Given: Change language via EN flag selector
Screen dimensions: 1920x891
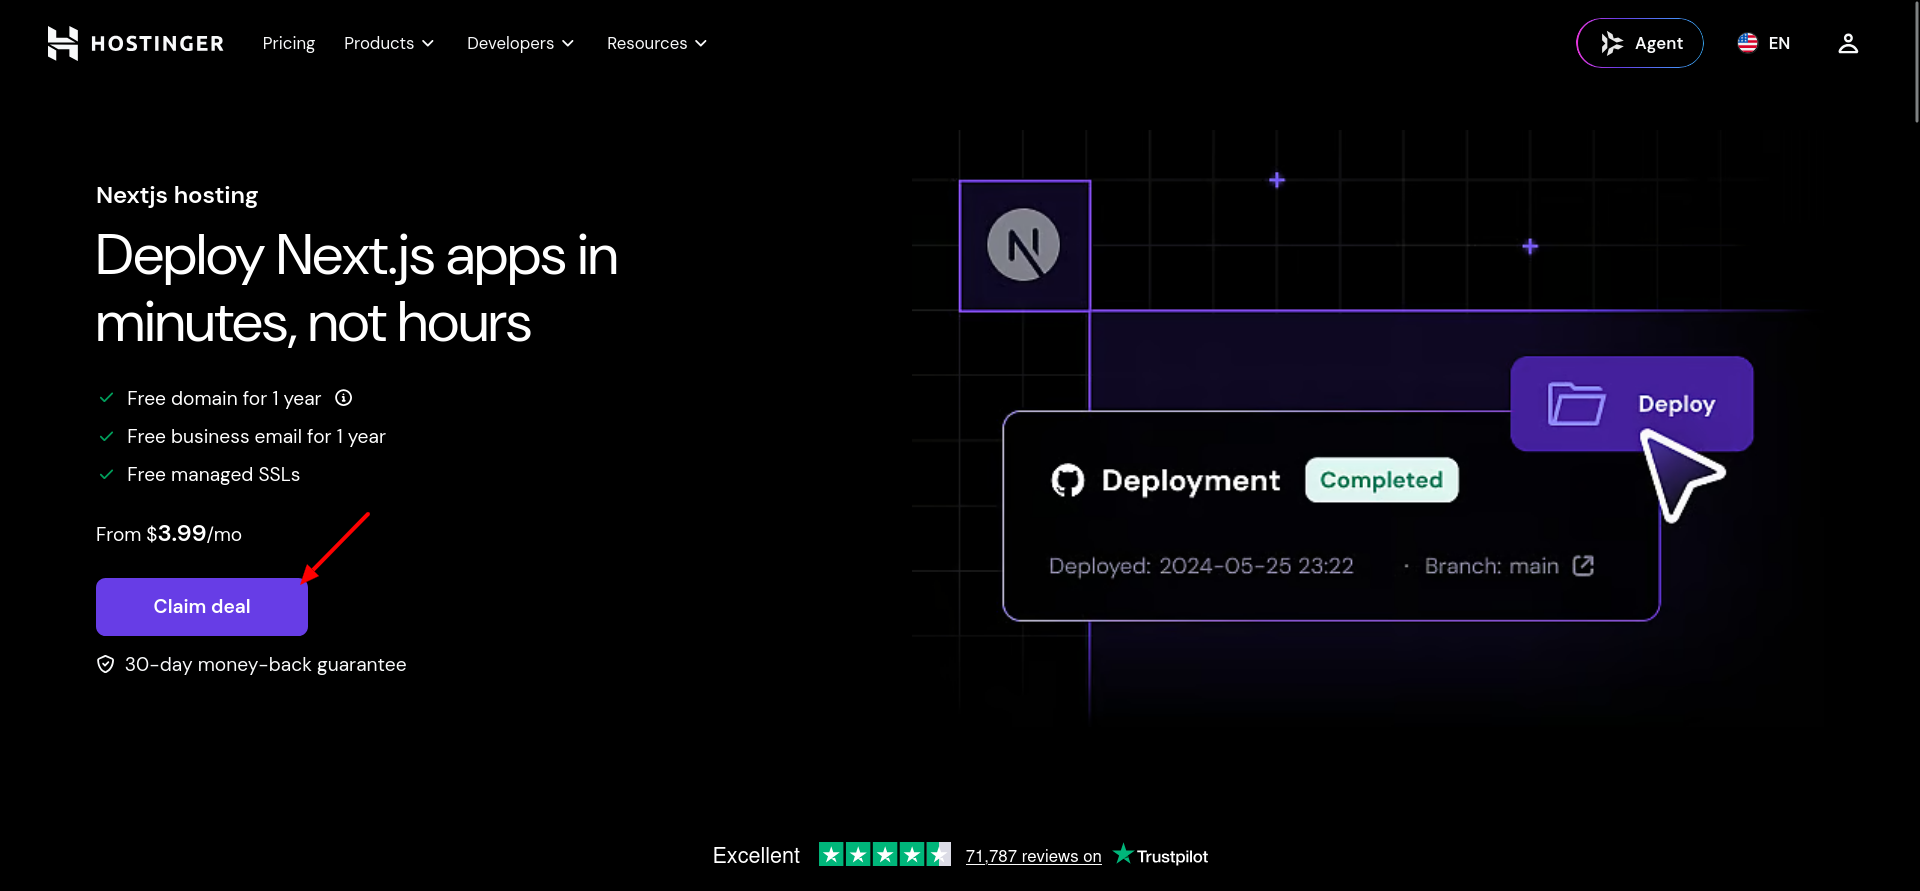Looking at the screenshot, I should click(1764, 43).
